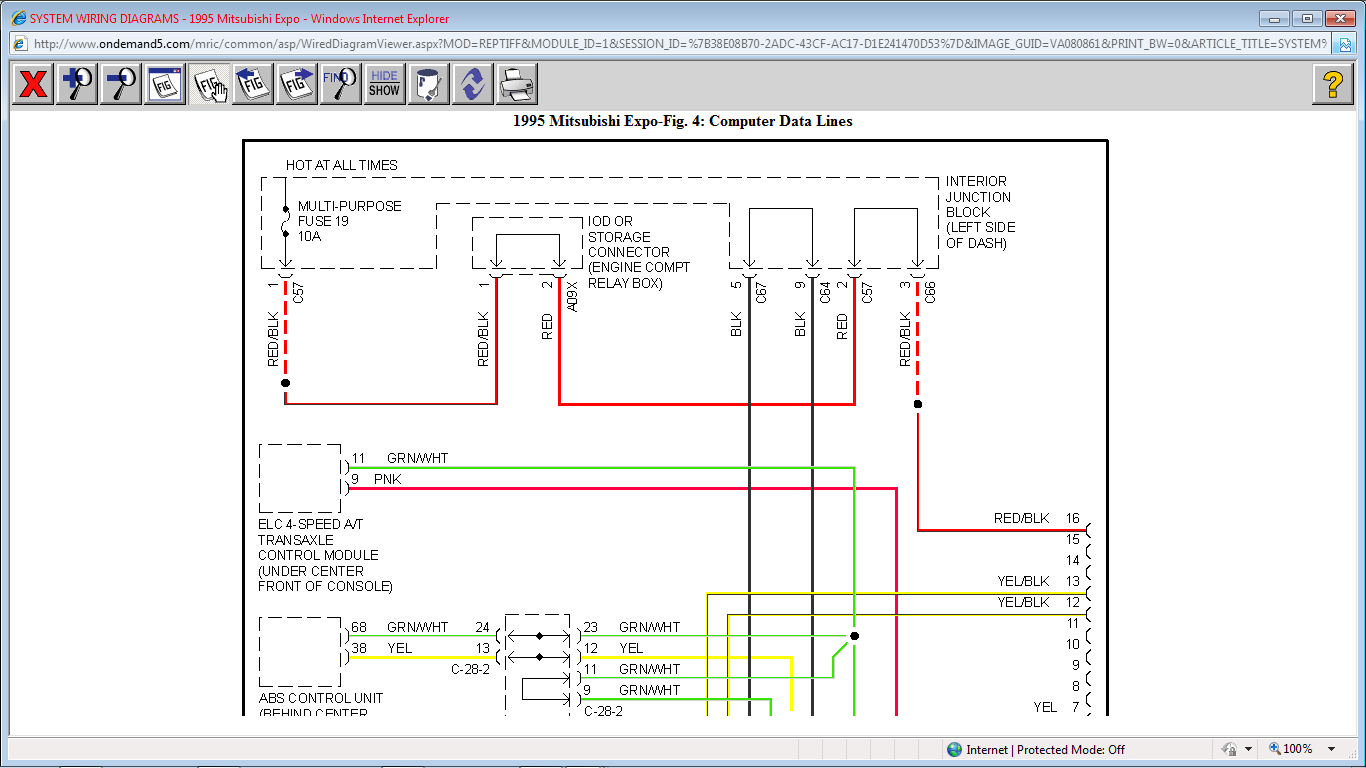Click the 'YEL' label at pin 7
Screen dimensions: 1366x768
(x=1045, y=707)
